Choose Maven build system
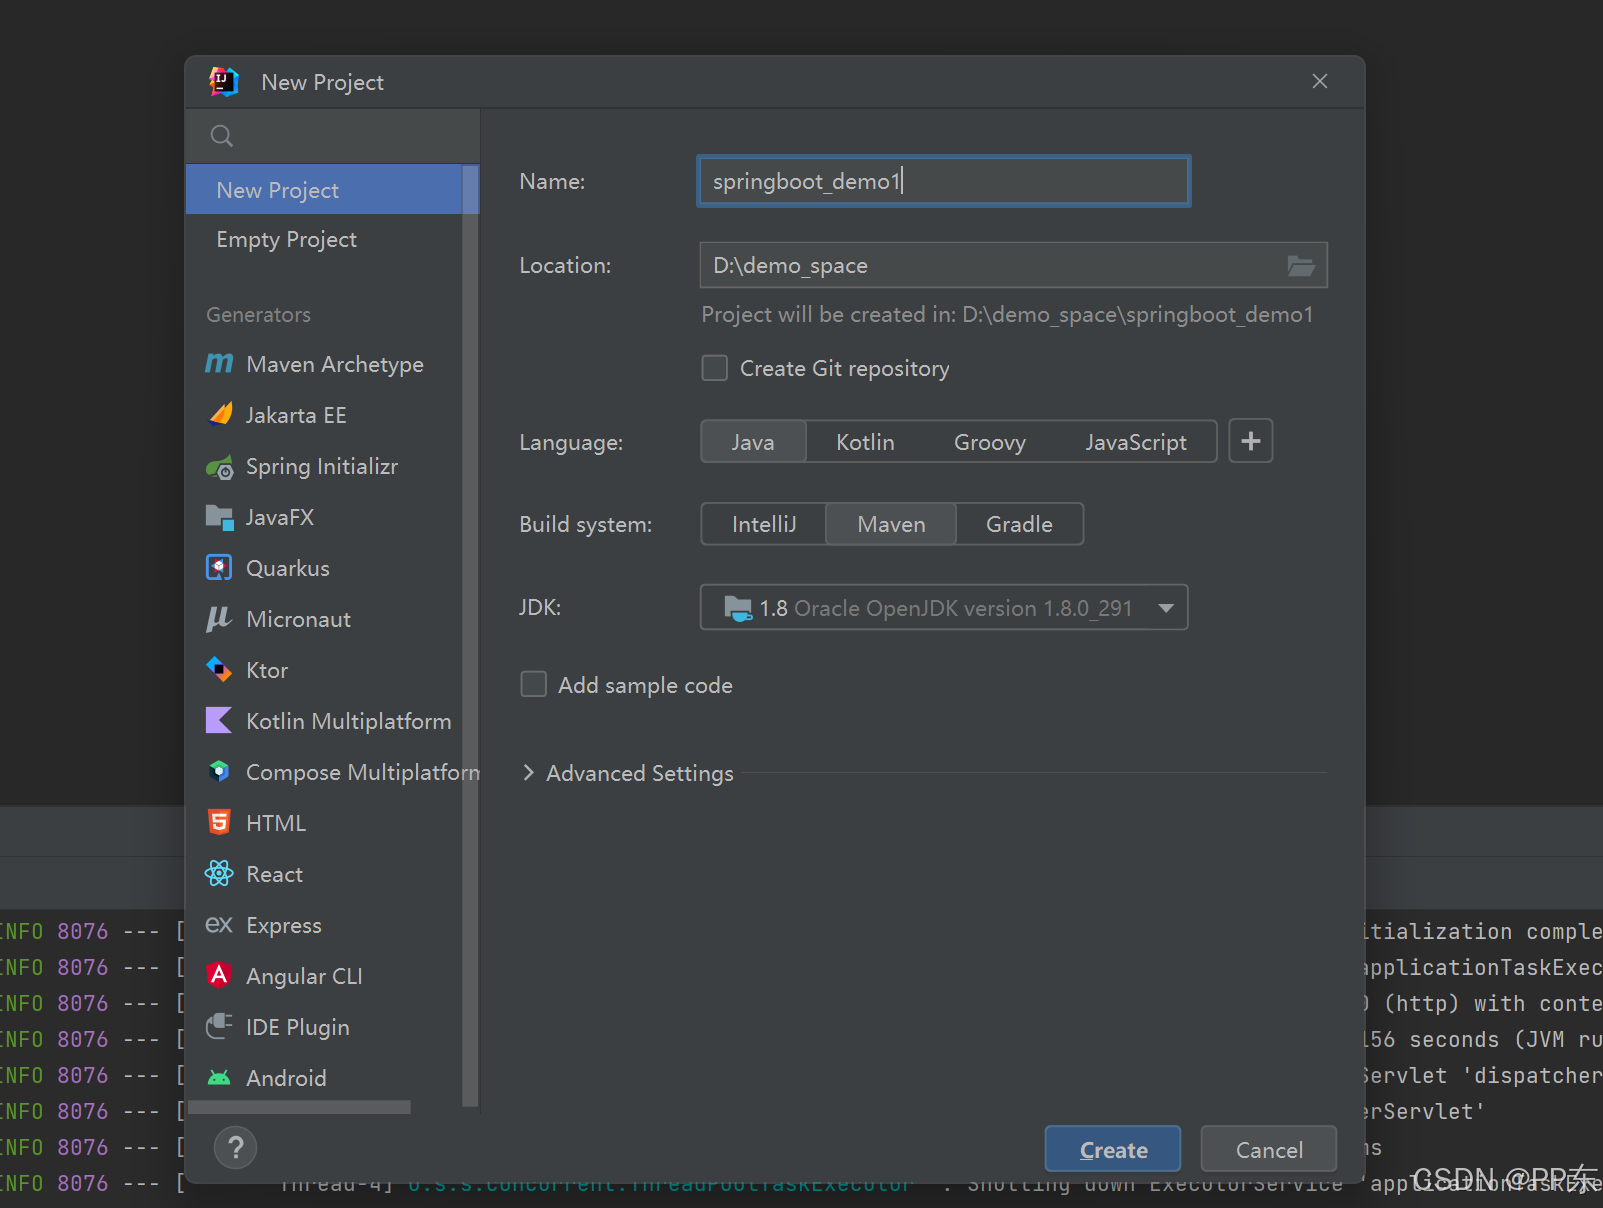 point(891,524)
